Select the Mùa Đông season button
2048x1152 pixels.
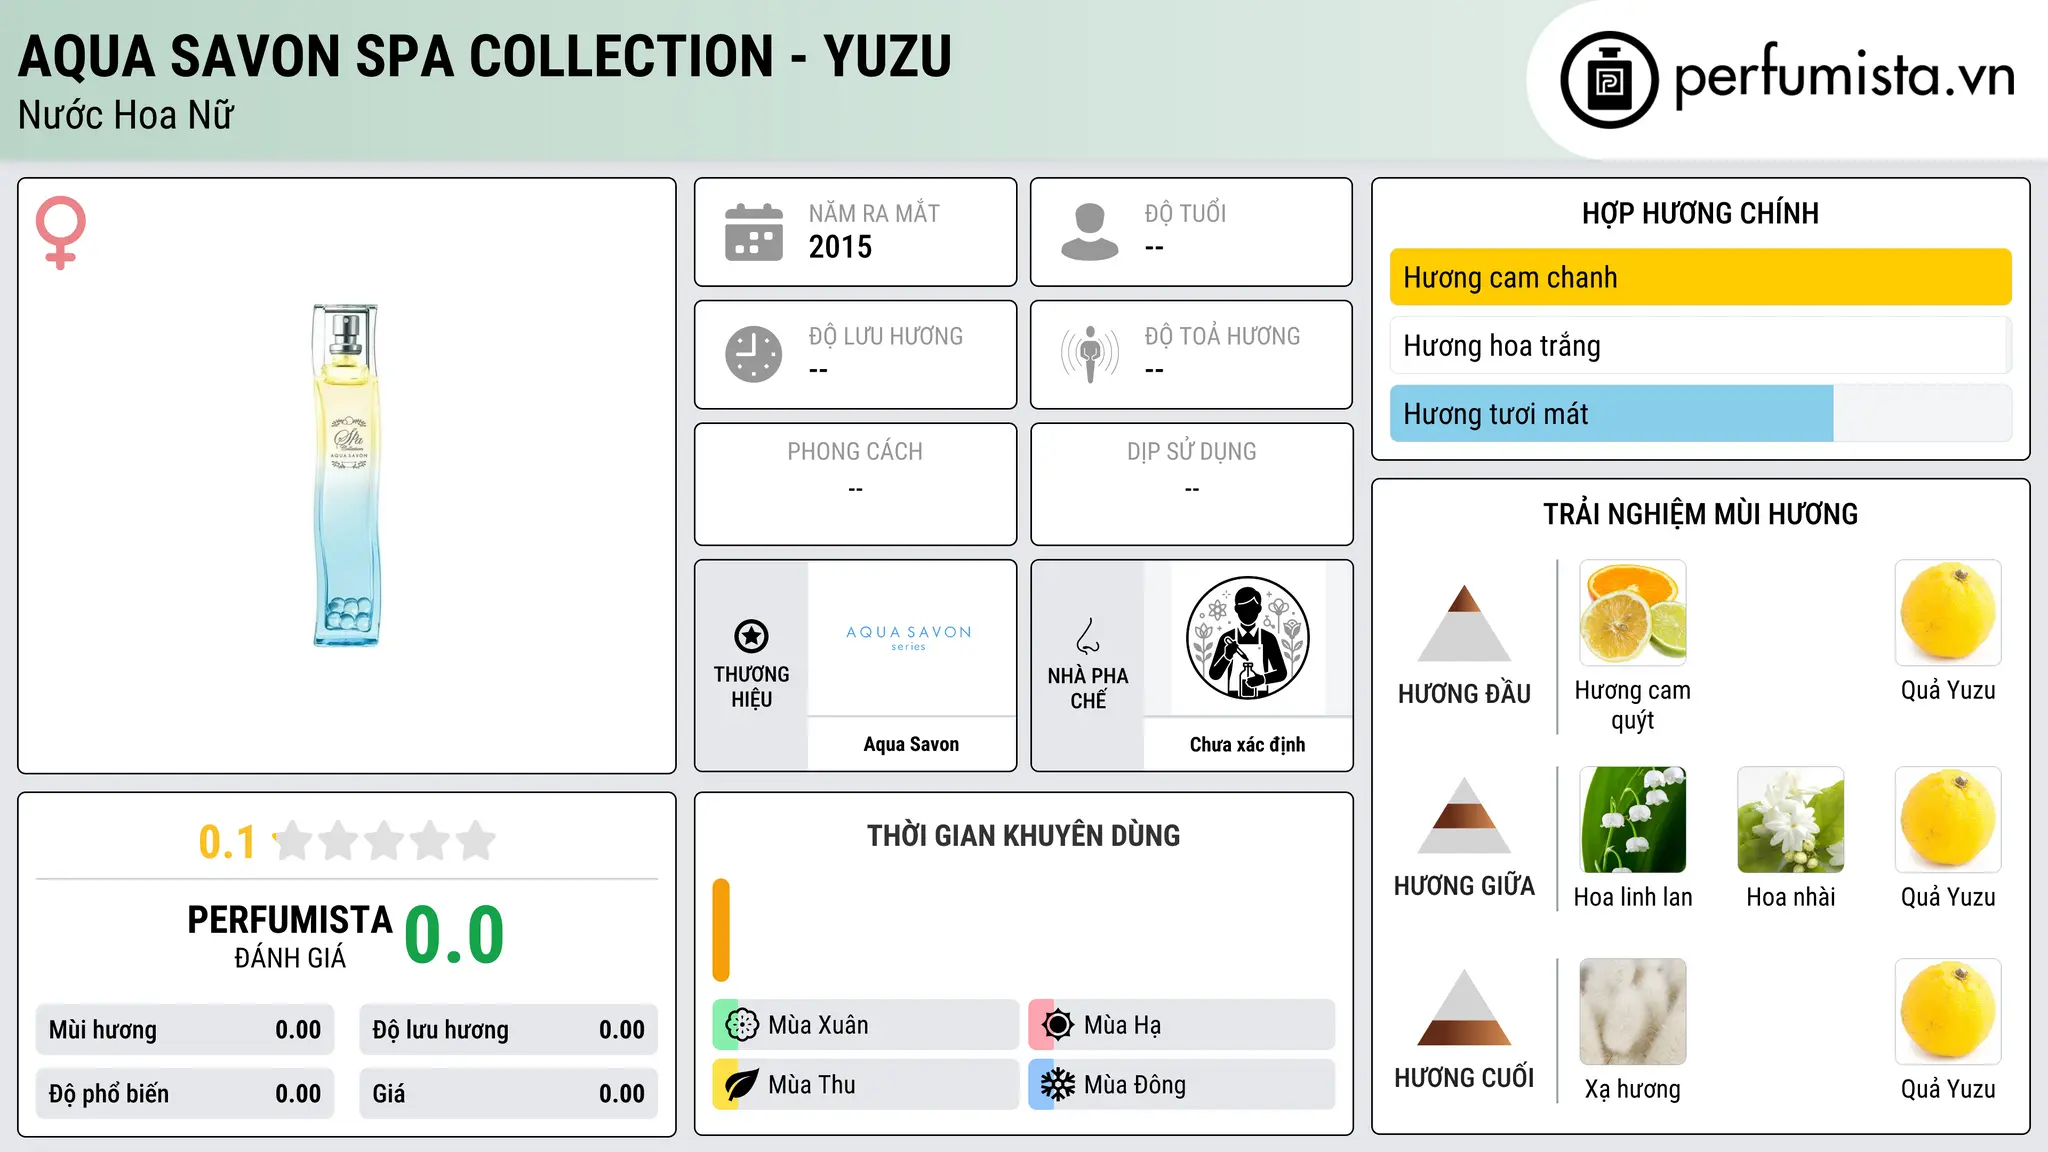click(x=1181, y=1085)
